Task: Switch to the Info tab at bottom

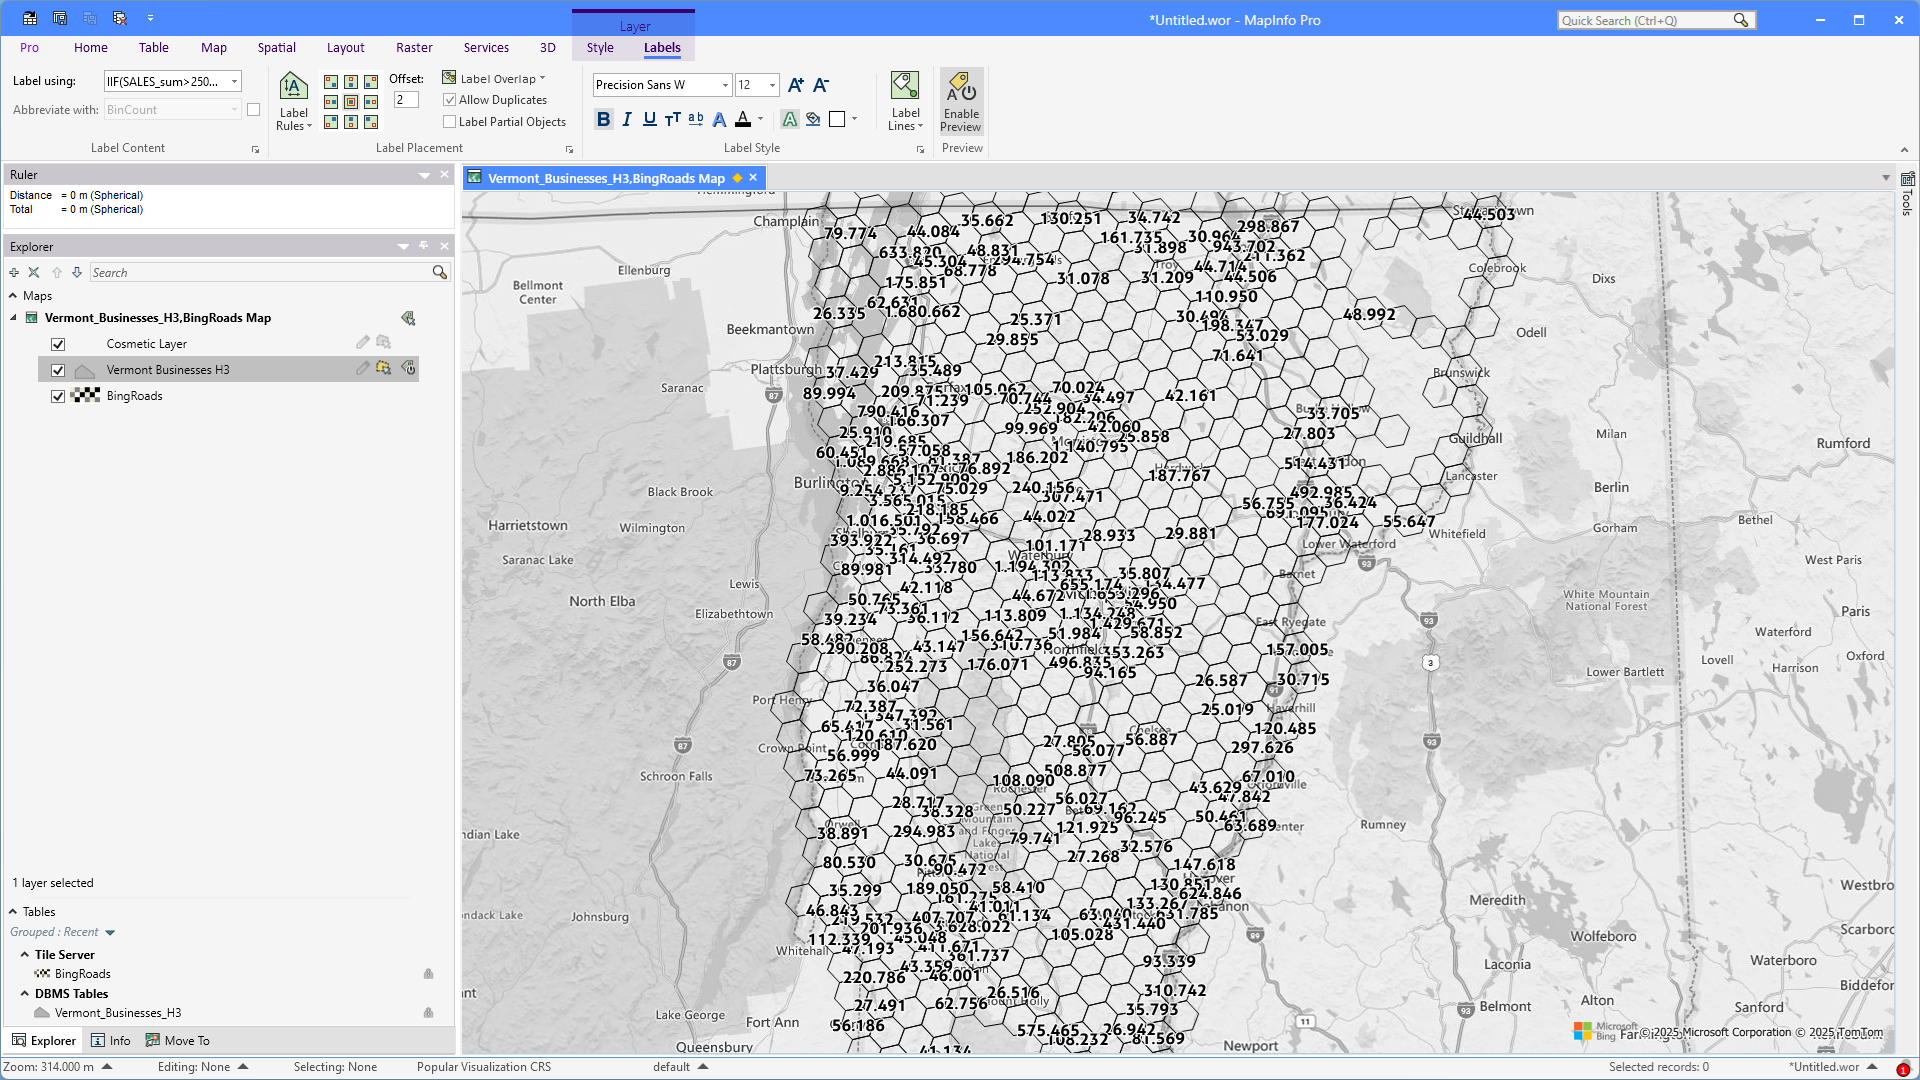Action: [111, 1040]
